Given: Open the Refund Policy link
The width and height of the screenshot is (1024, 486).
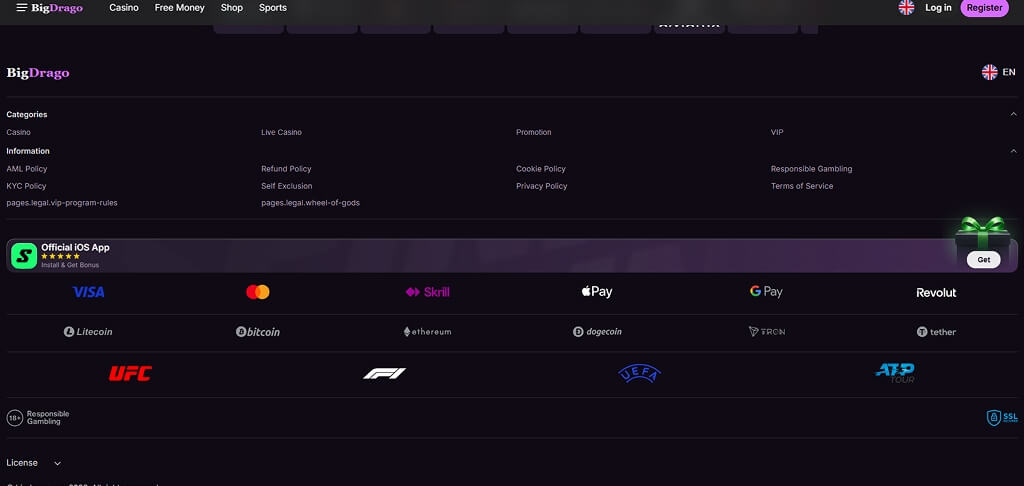Looking at the screenshot, I should 286,169.
